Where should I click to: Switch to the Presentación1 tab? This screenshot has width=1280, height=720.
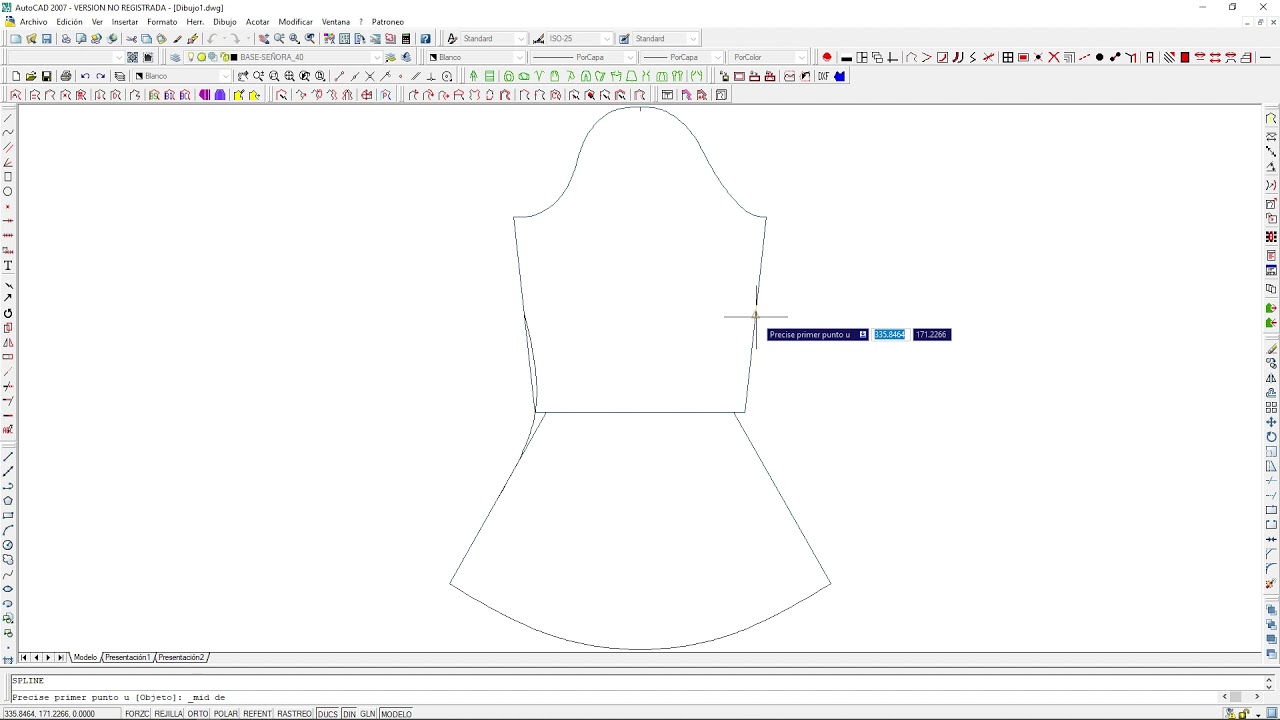(x=128, y=658)
